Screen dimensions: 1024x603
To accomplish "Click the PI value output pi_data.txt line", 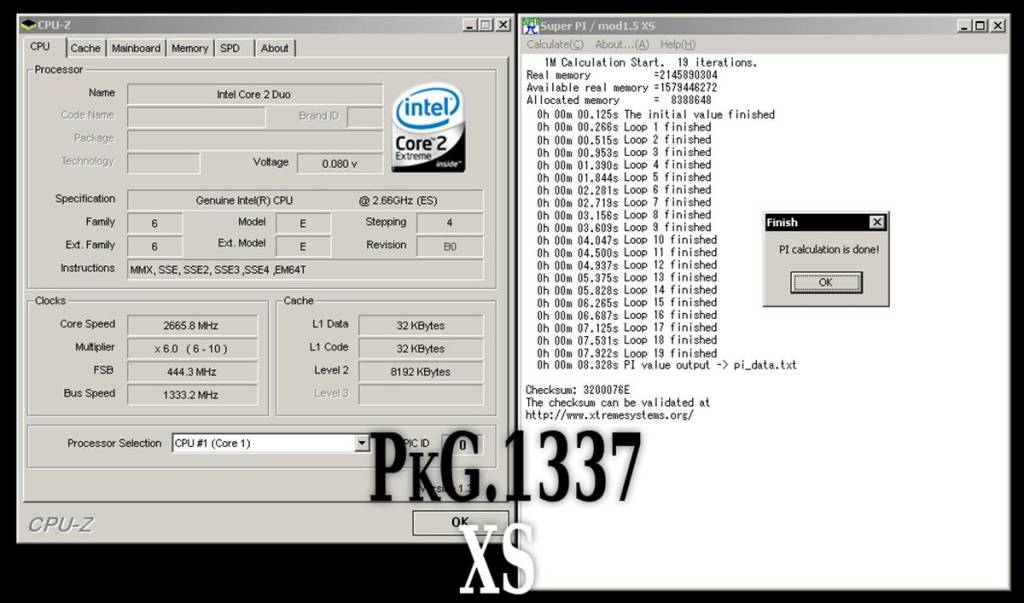I will coord(667,365).
